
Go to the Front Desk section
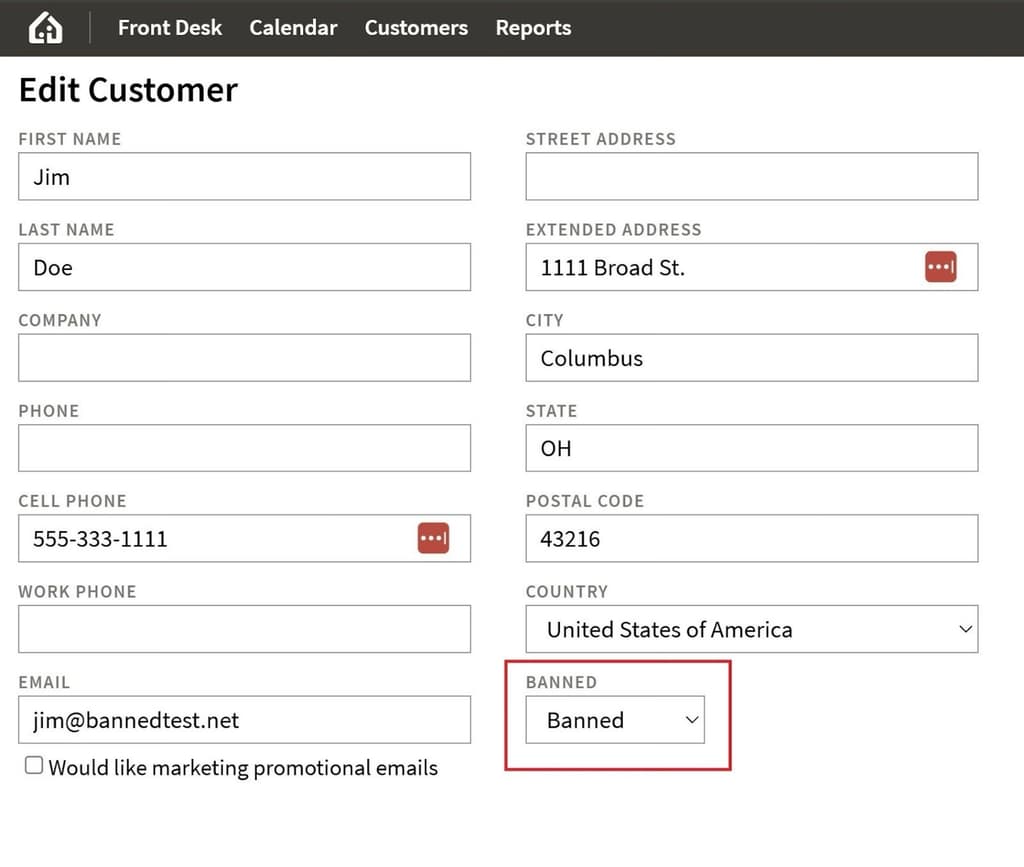[170, 27]
